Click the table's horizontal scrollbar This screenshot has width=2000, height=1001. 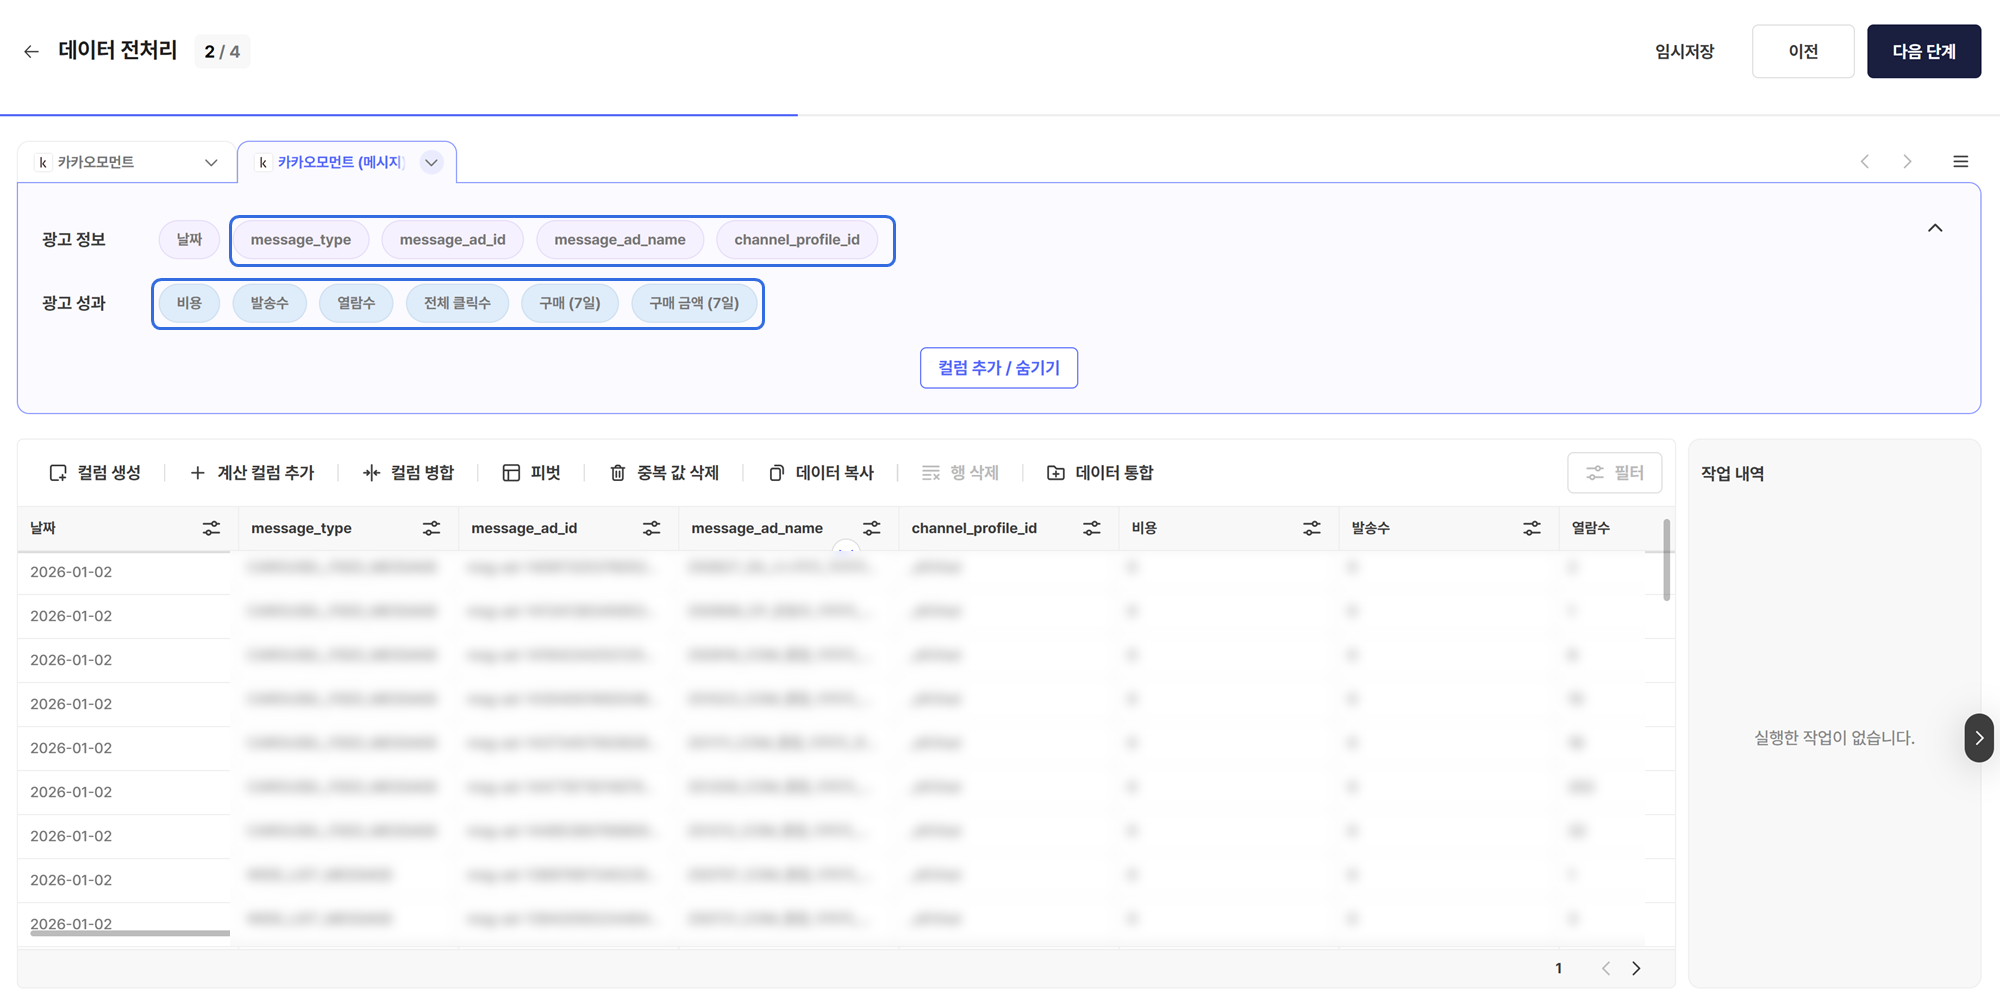pyautogui.click(x=130, y=933)
